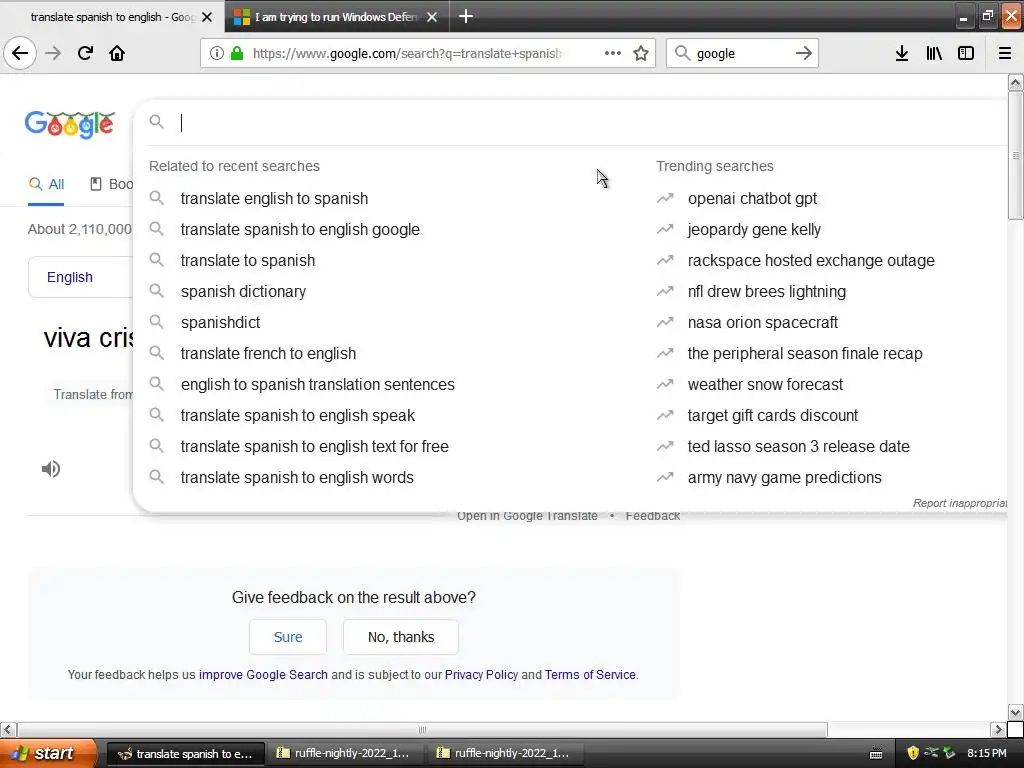Click the Sure feedback button
This screenshot has height=768, width=1024.
[x=287, y=637]
